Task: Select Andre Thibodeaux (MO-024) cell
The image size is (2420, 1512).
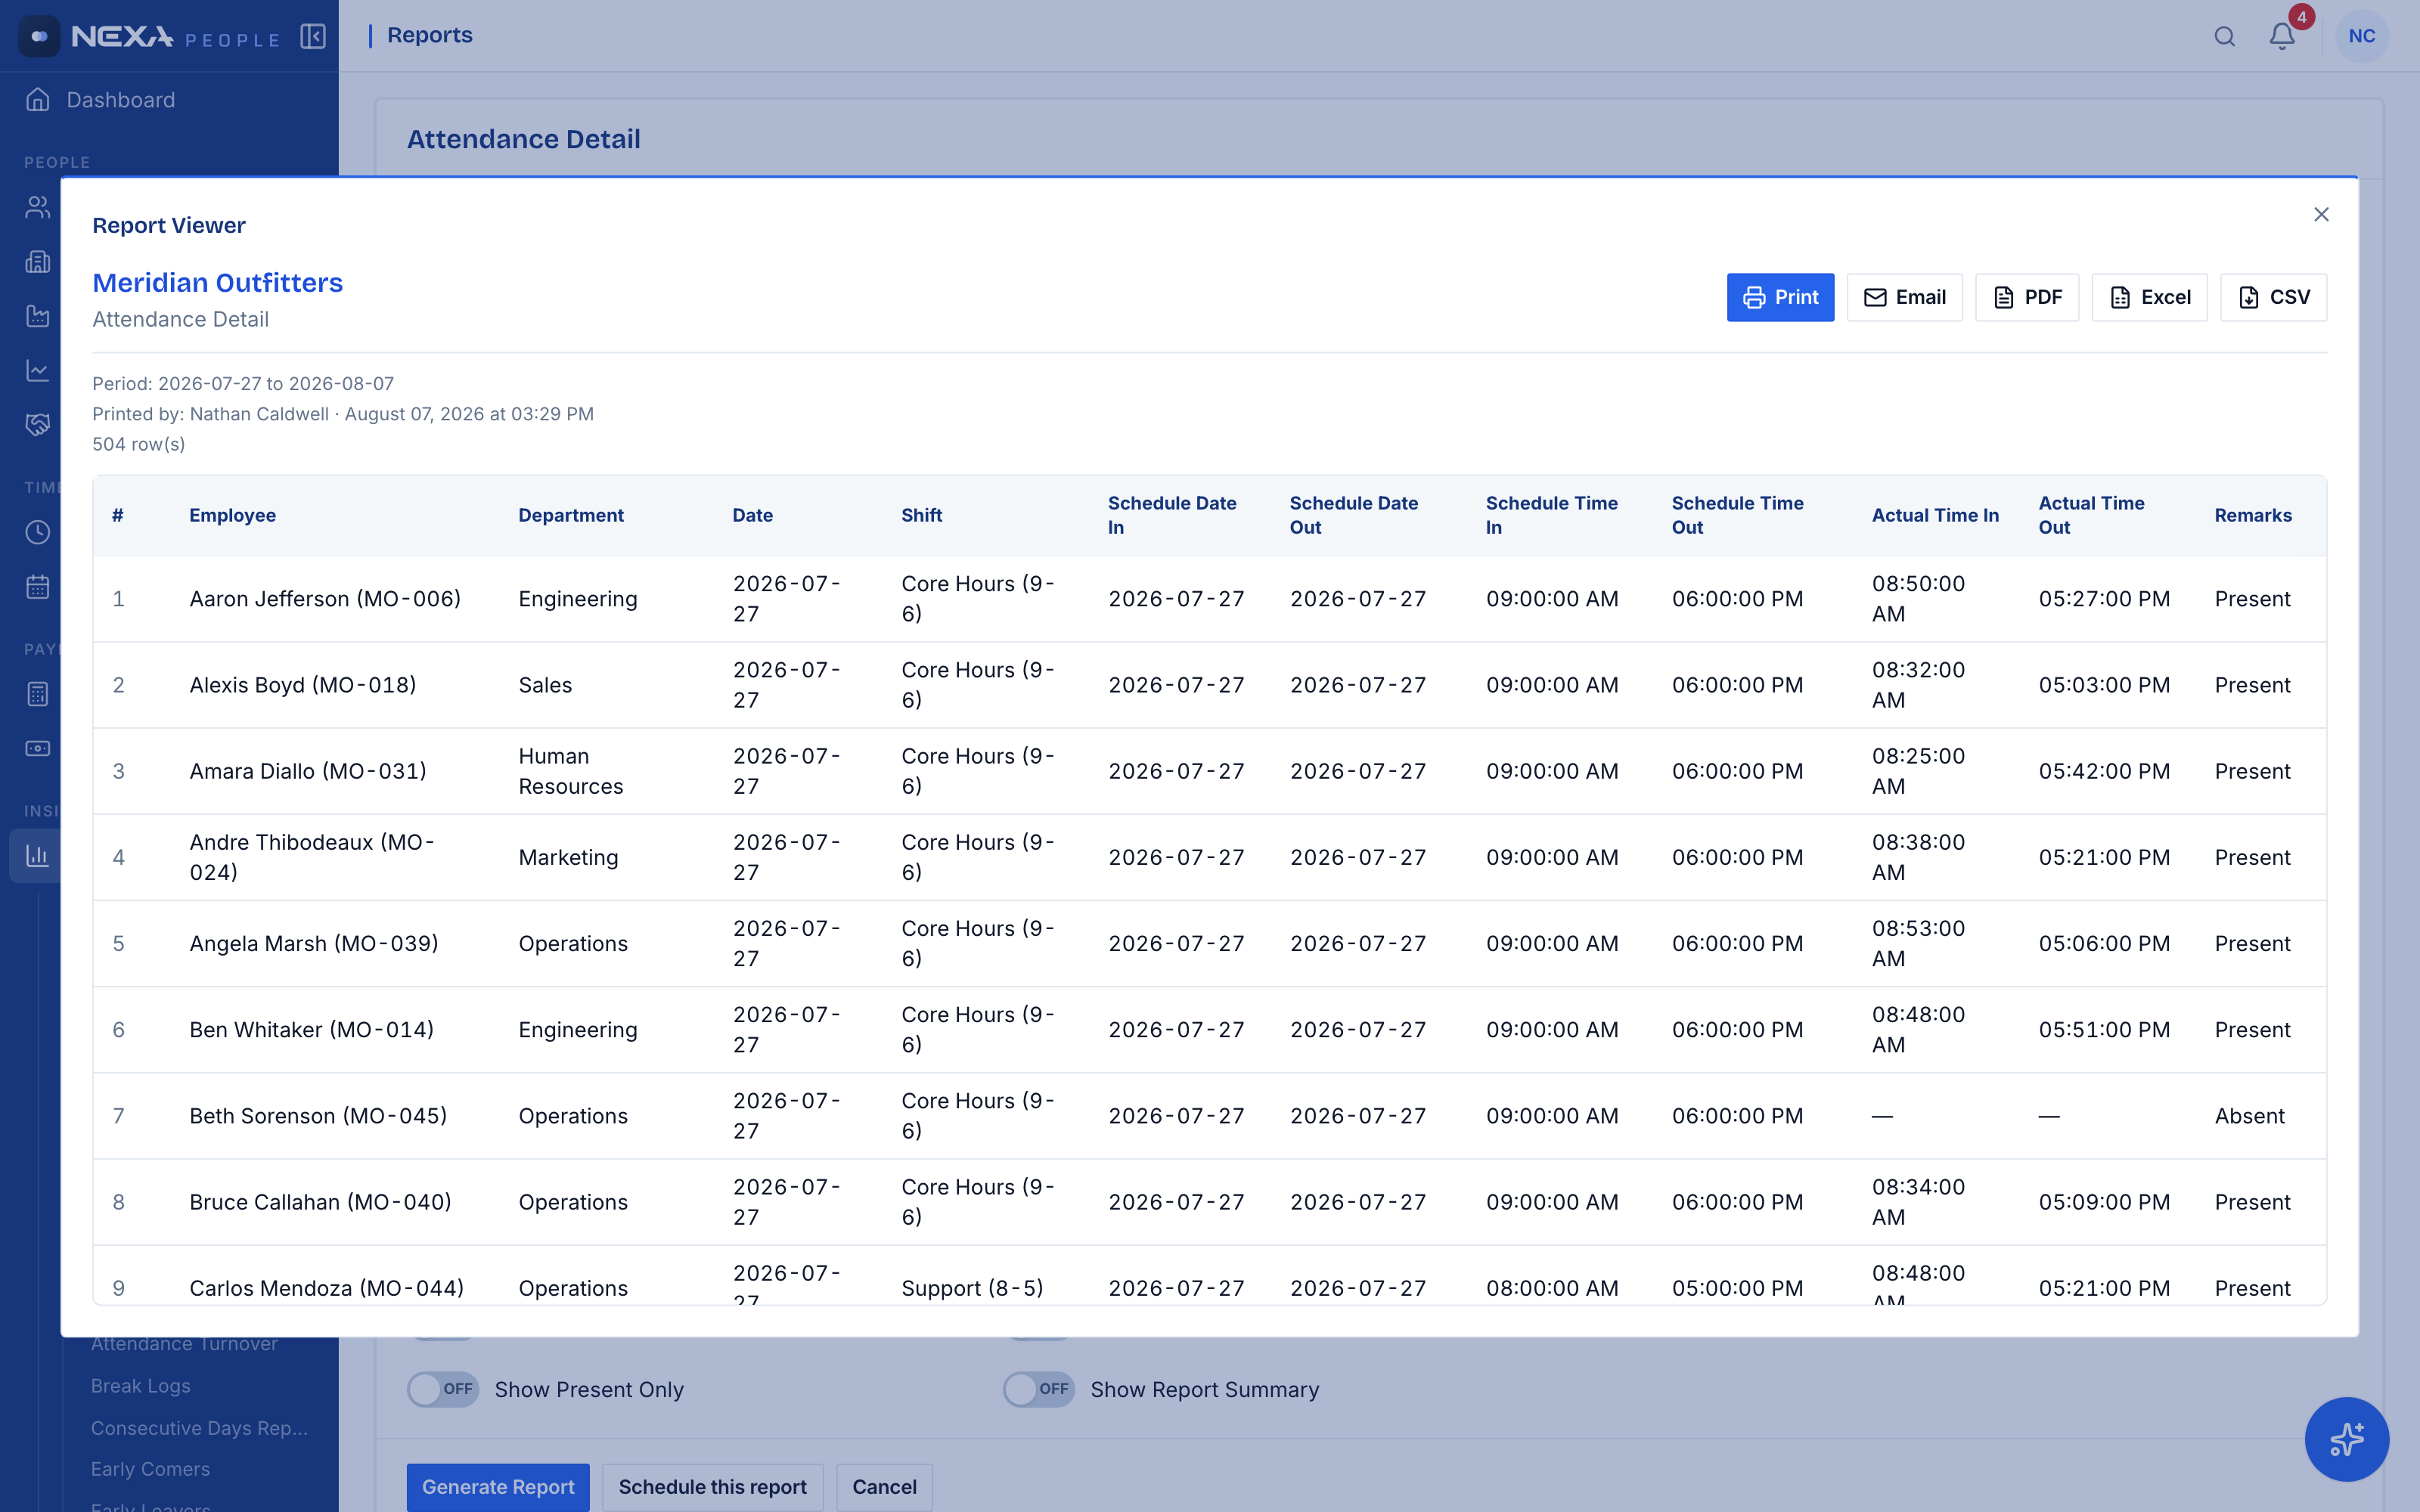Action: [312, 857]
